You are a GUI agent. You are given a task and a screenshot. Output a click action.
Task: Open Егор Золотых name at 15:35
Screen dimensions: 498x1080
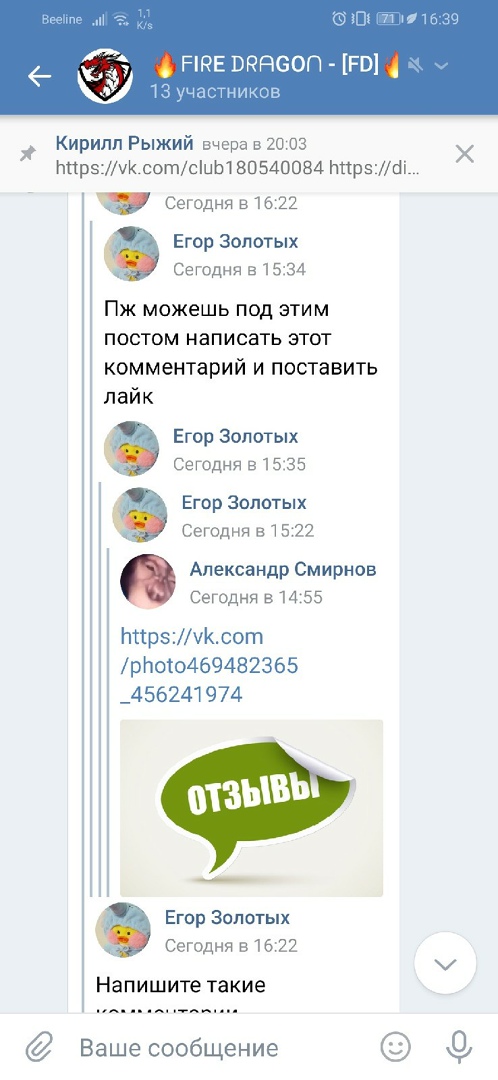[x=235, y=437]
